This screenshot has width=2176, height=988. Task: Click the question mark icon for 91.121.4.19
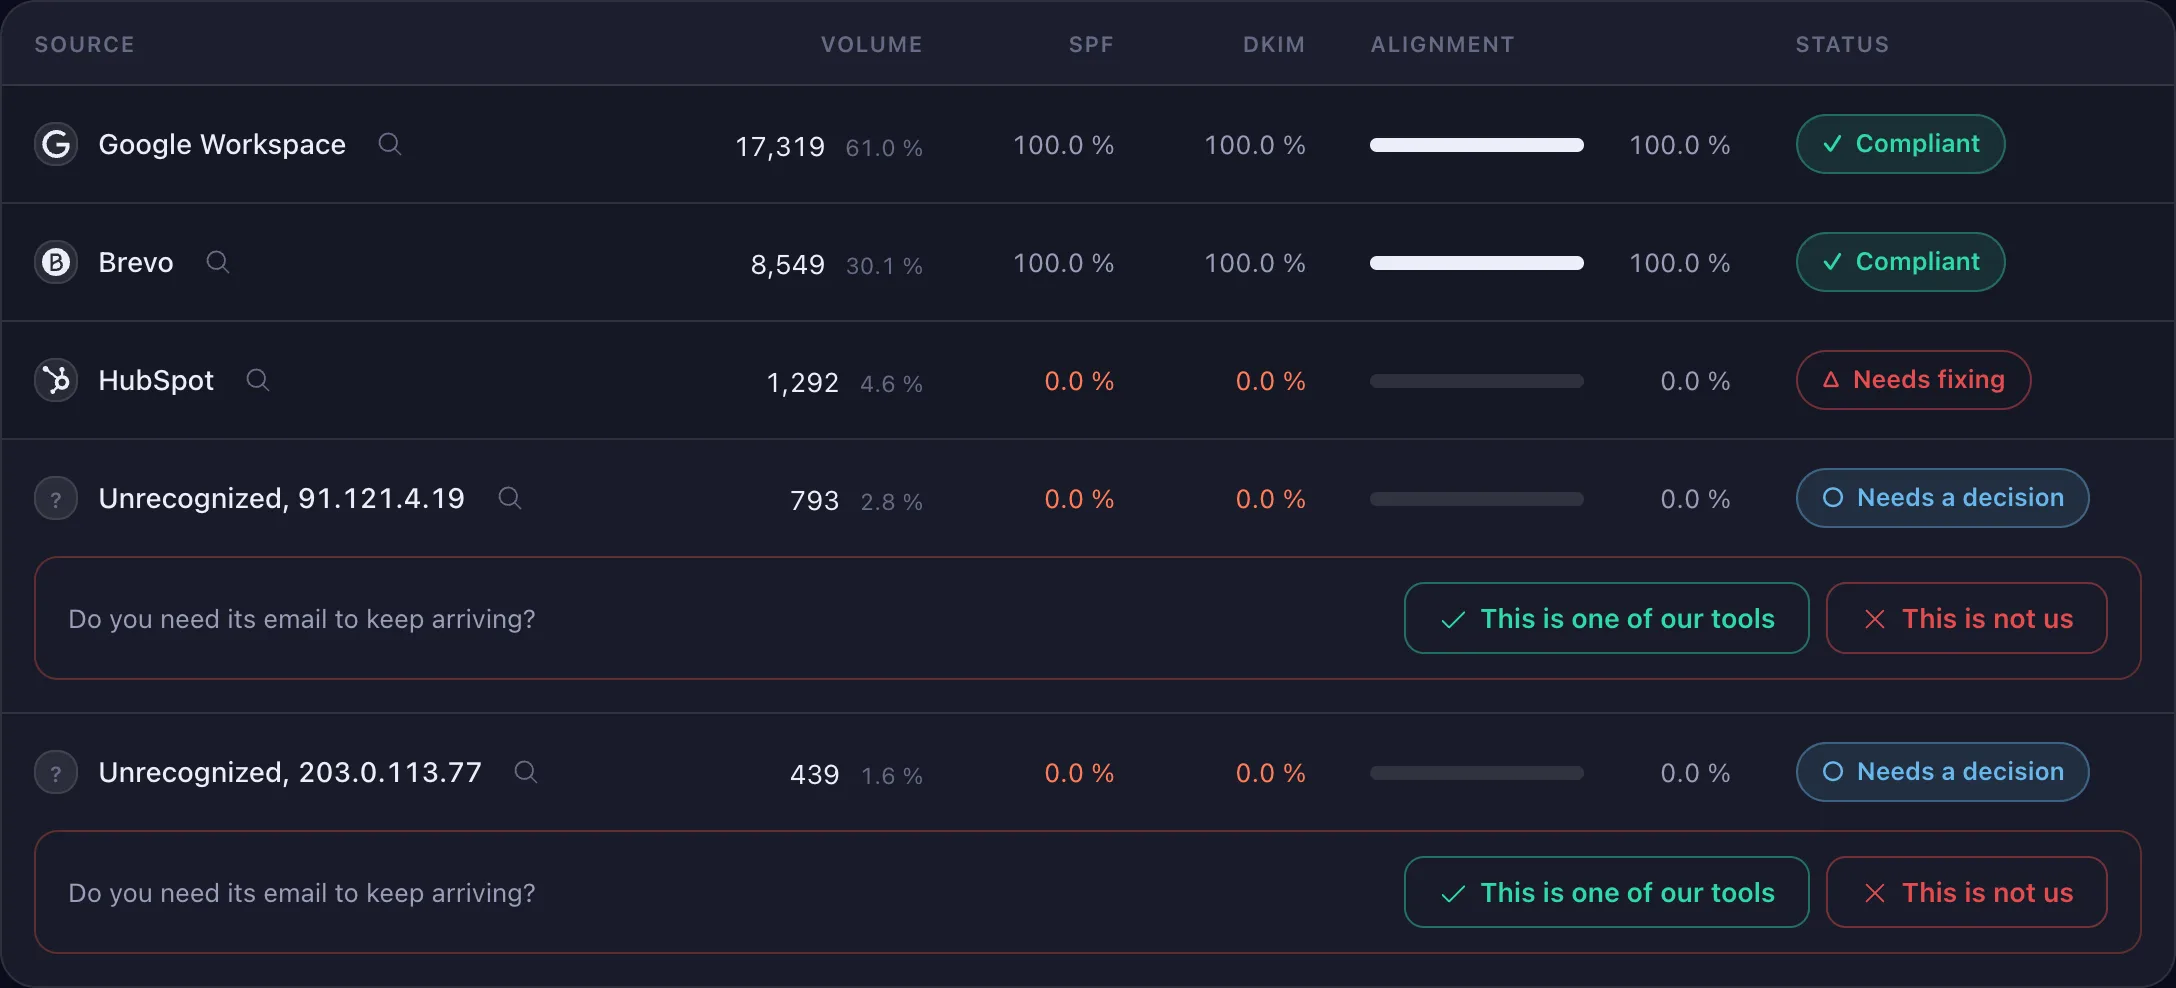pyautogui.click(x=56, y=498)
